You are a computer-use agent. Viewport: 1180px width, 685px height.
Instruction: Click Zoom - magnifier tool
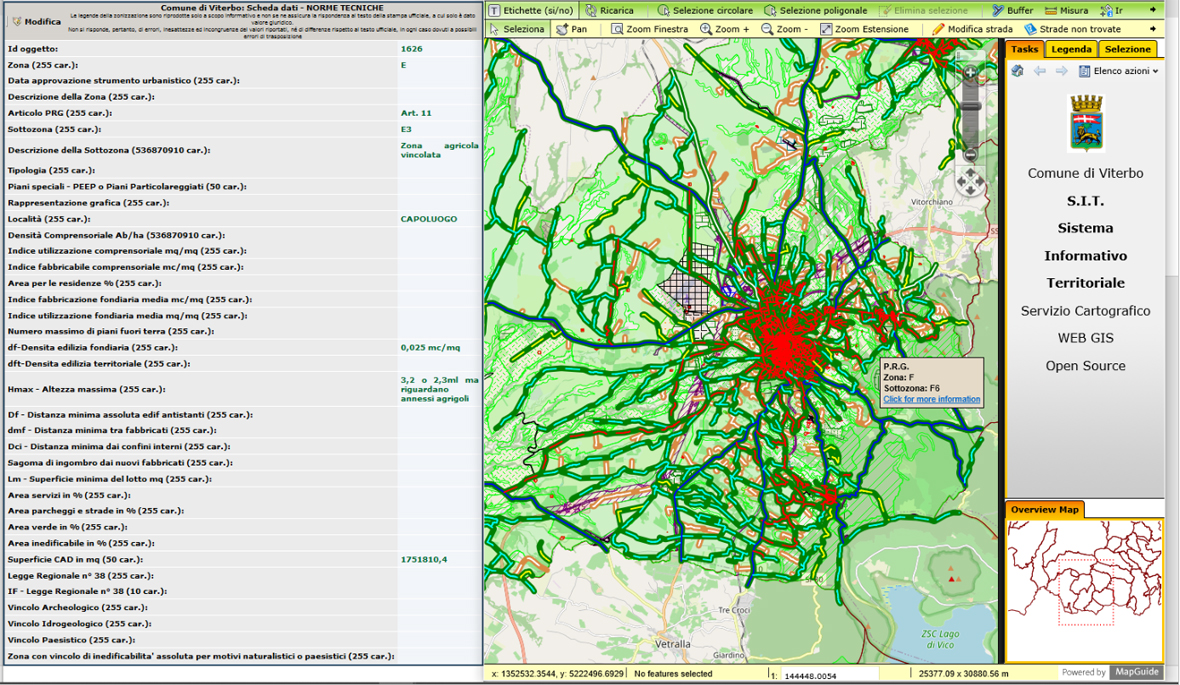click(x=784, y=29)
